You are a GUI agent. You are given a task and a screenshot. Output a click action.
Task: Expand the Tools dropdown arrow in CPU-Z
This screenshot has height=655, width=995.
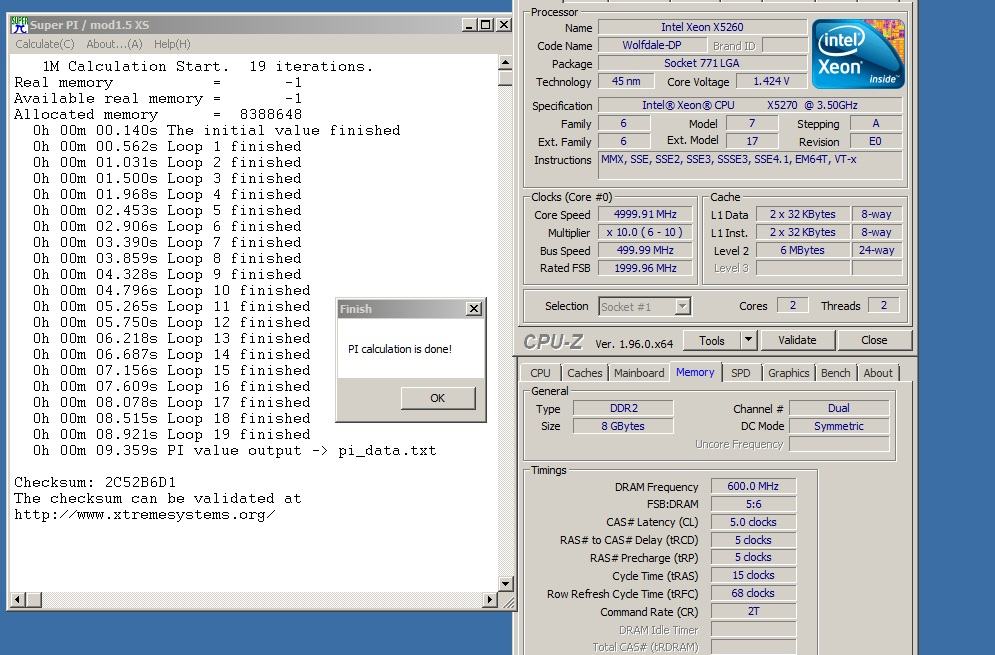[x=749, y=341]
